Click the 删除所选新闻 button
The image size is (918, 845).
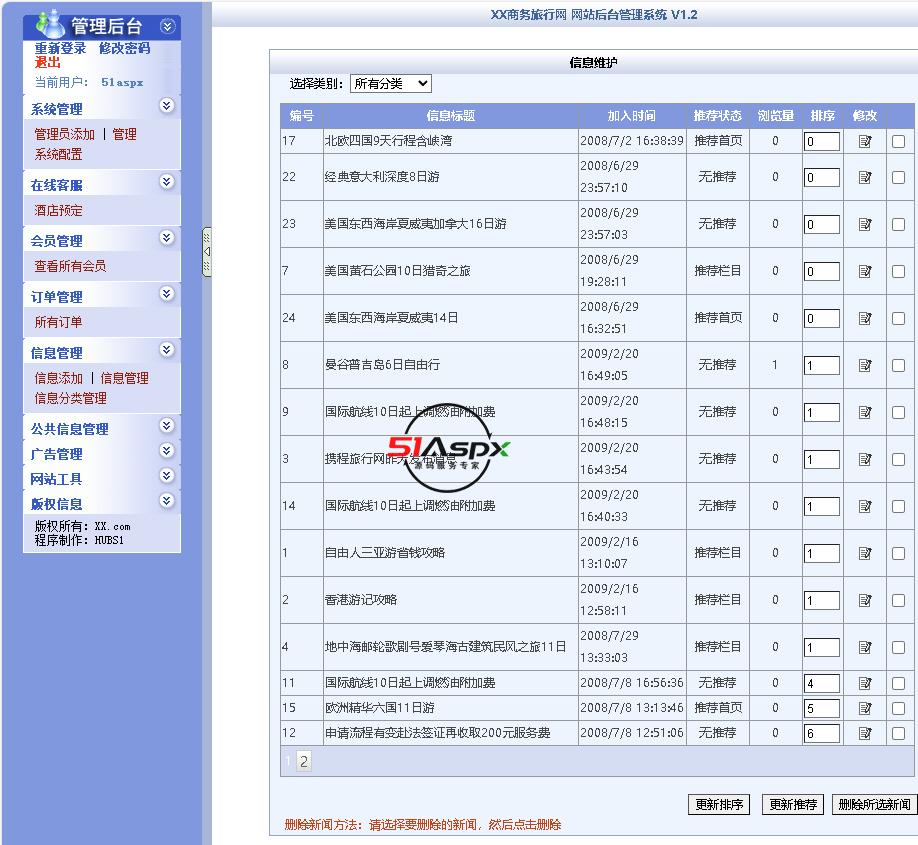[874, 804]
